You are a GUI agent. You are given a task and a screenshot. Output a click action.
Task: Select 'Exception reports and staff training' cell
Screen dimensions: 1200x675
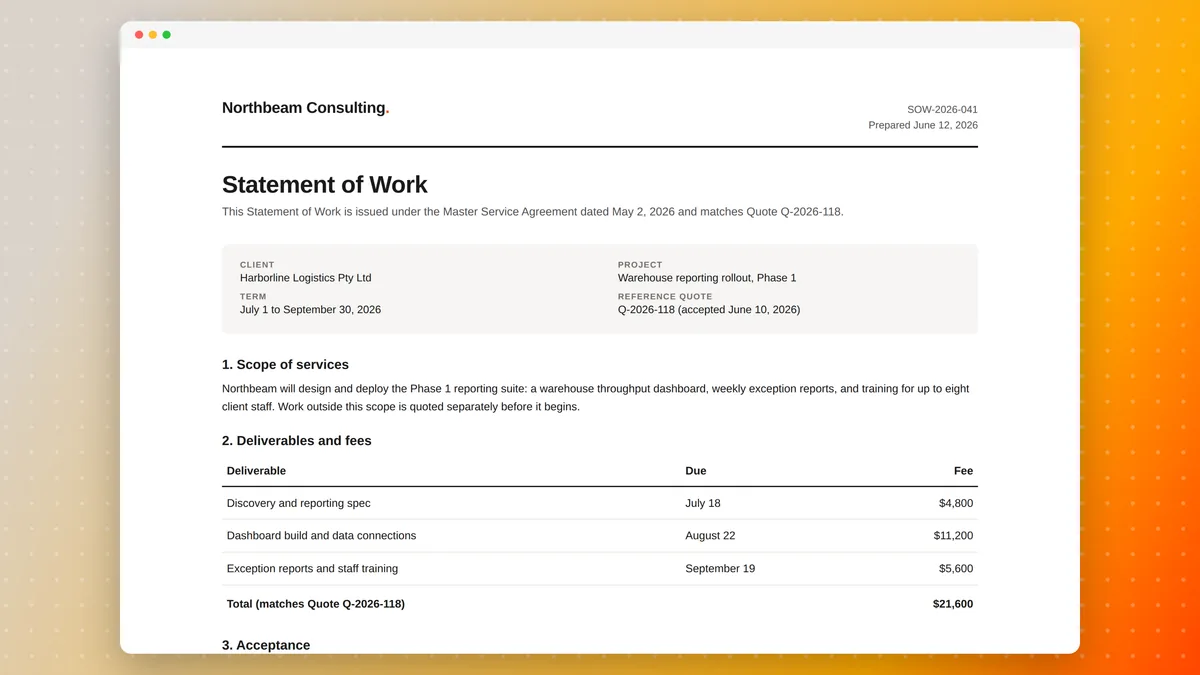coord(312,569)
